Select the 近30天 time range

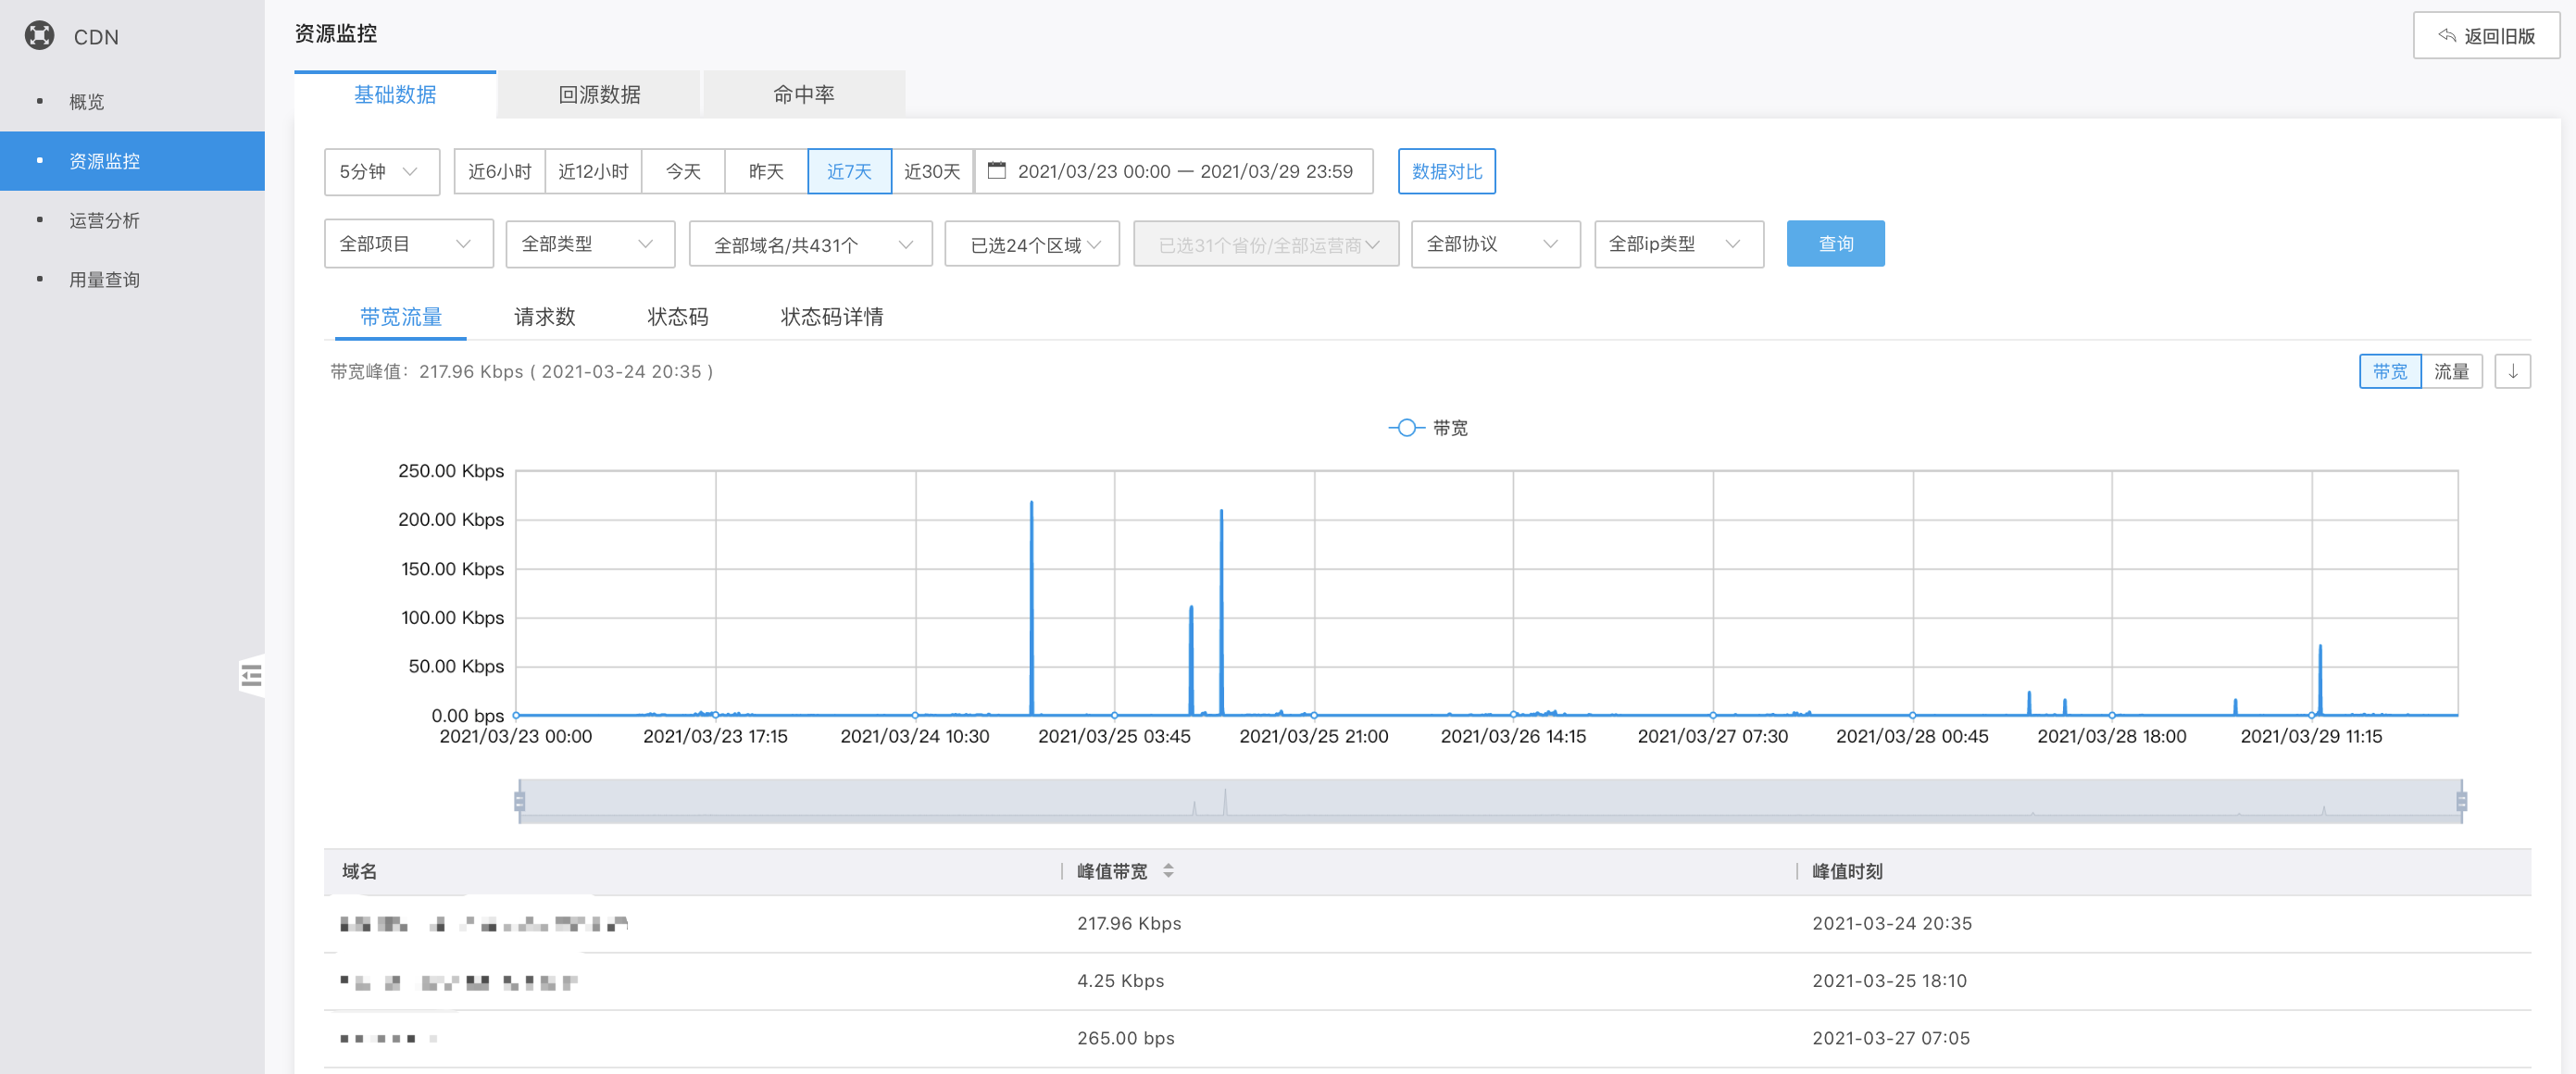931,171
